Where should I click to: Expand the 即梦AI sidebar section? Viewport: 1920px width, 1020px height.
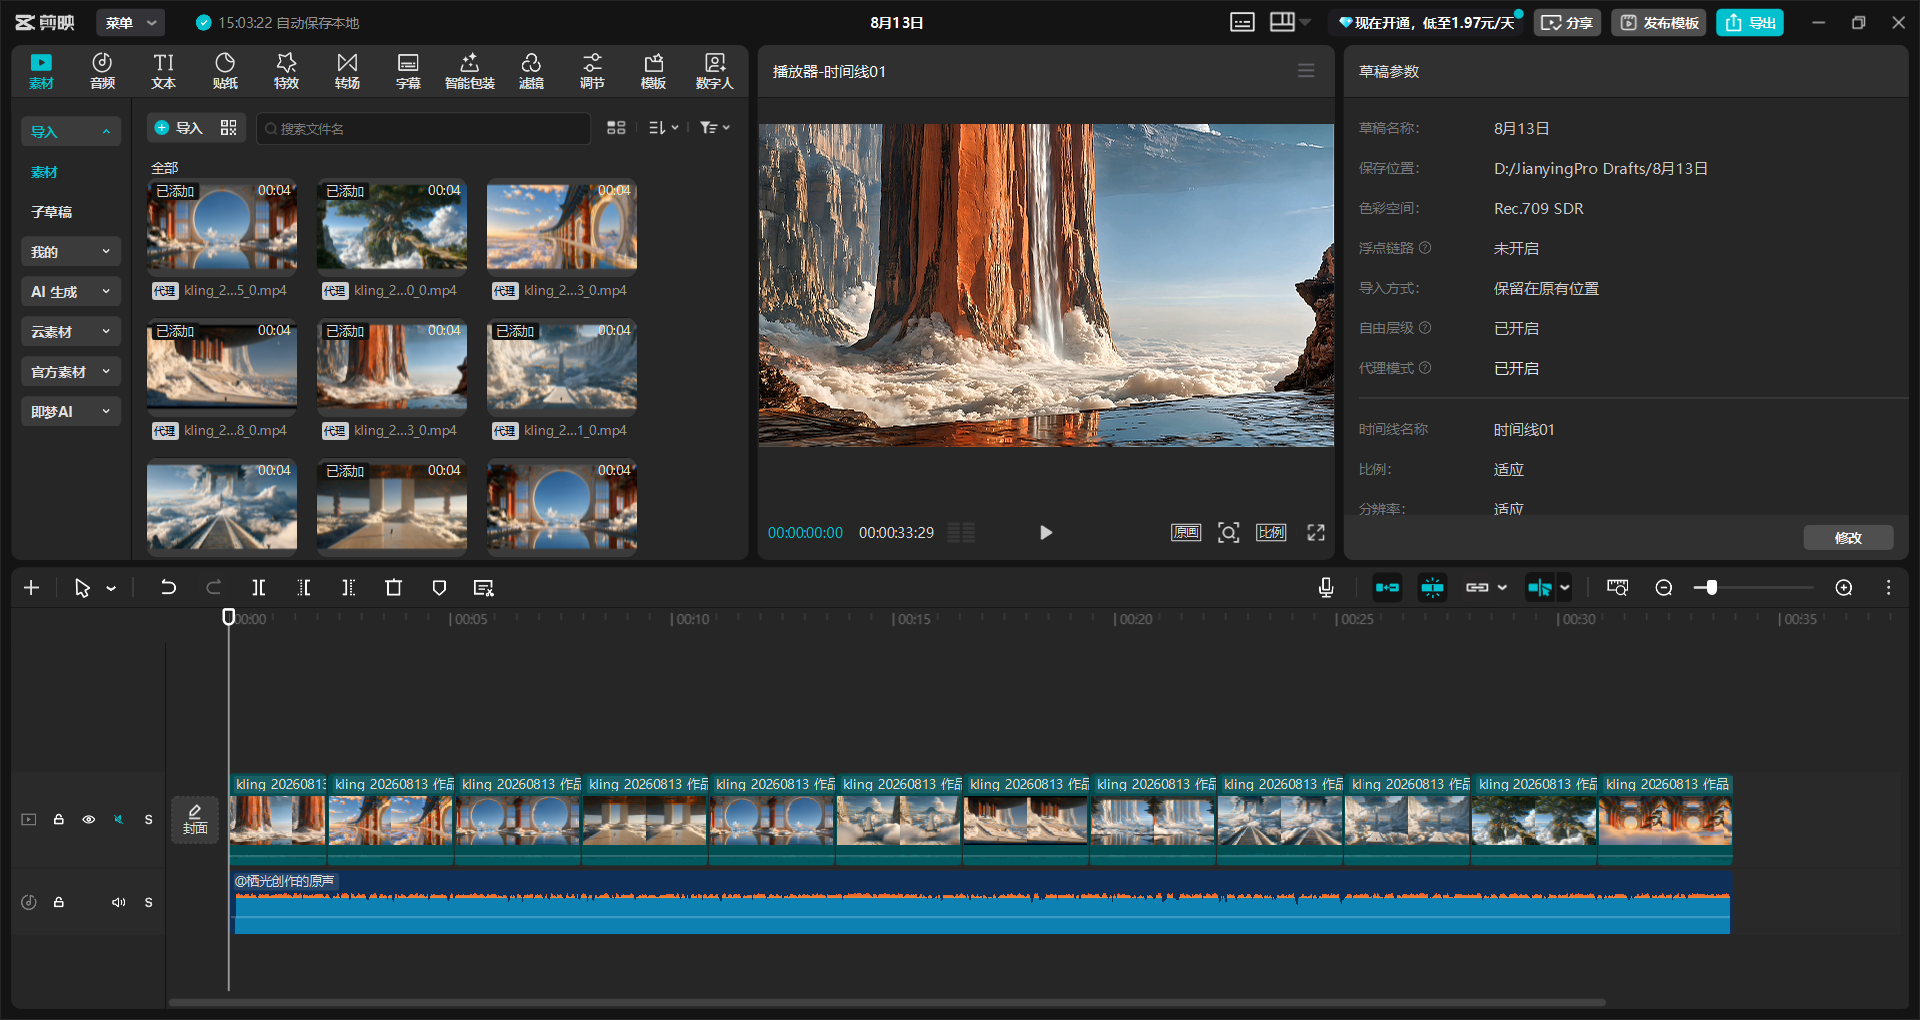click(71, 412)
